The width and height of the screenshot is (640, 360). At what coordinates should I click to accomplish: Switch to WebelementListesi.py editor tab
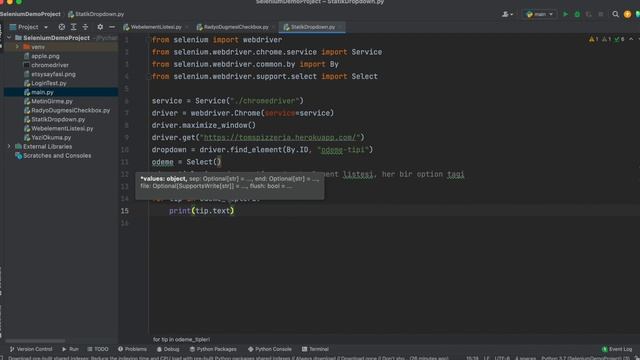click(156, 27)
